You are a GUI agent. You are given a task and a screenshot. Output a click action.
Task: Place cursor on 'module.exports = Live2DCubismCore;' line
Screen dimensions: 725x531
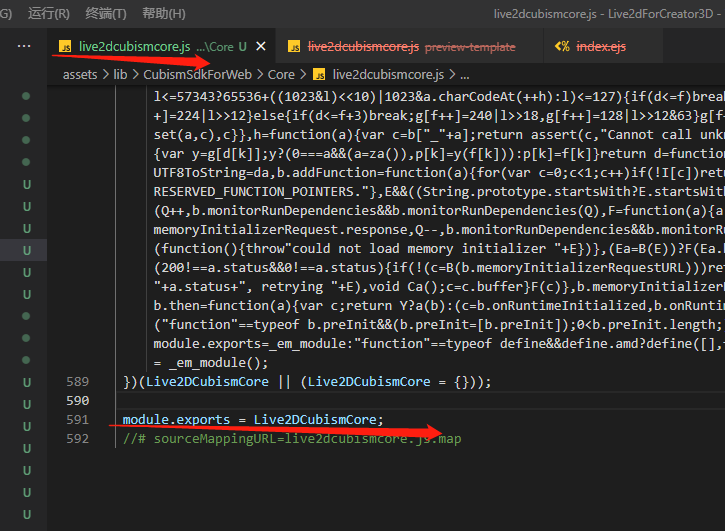coord(253,420)
